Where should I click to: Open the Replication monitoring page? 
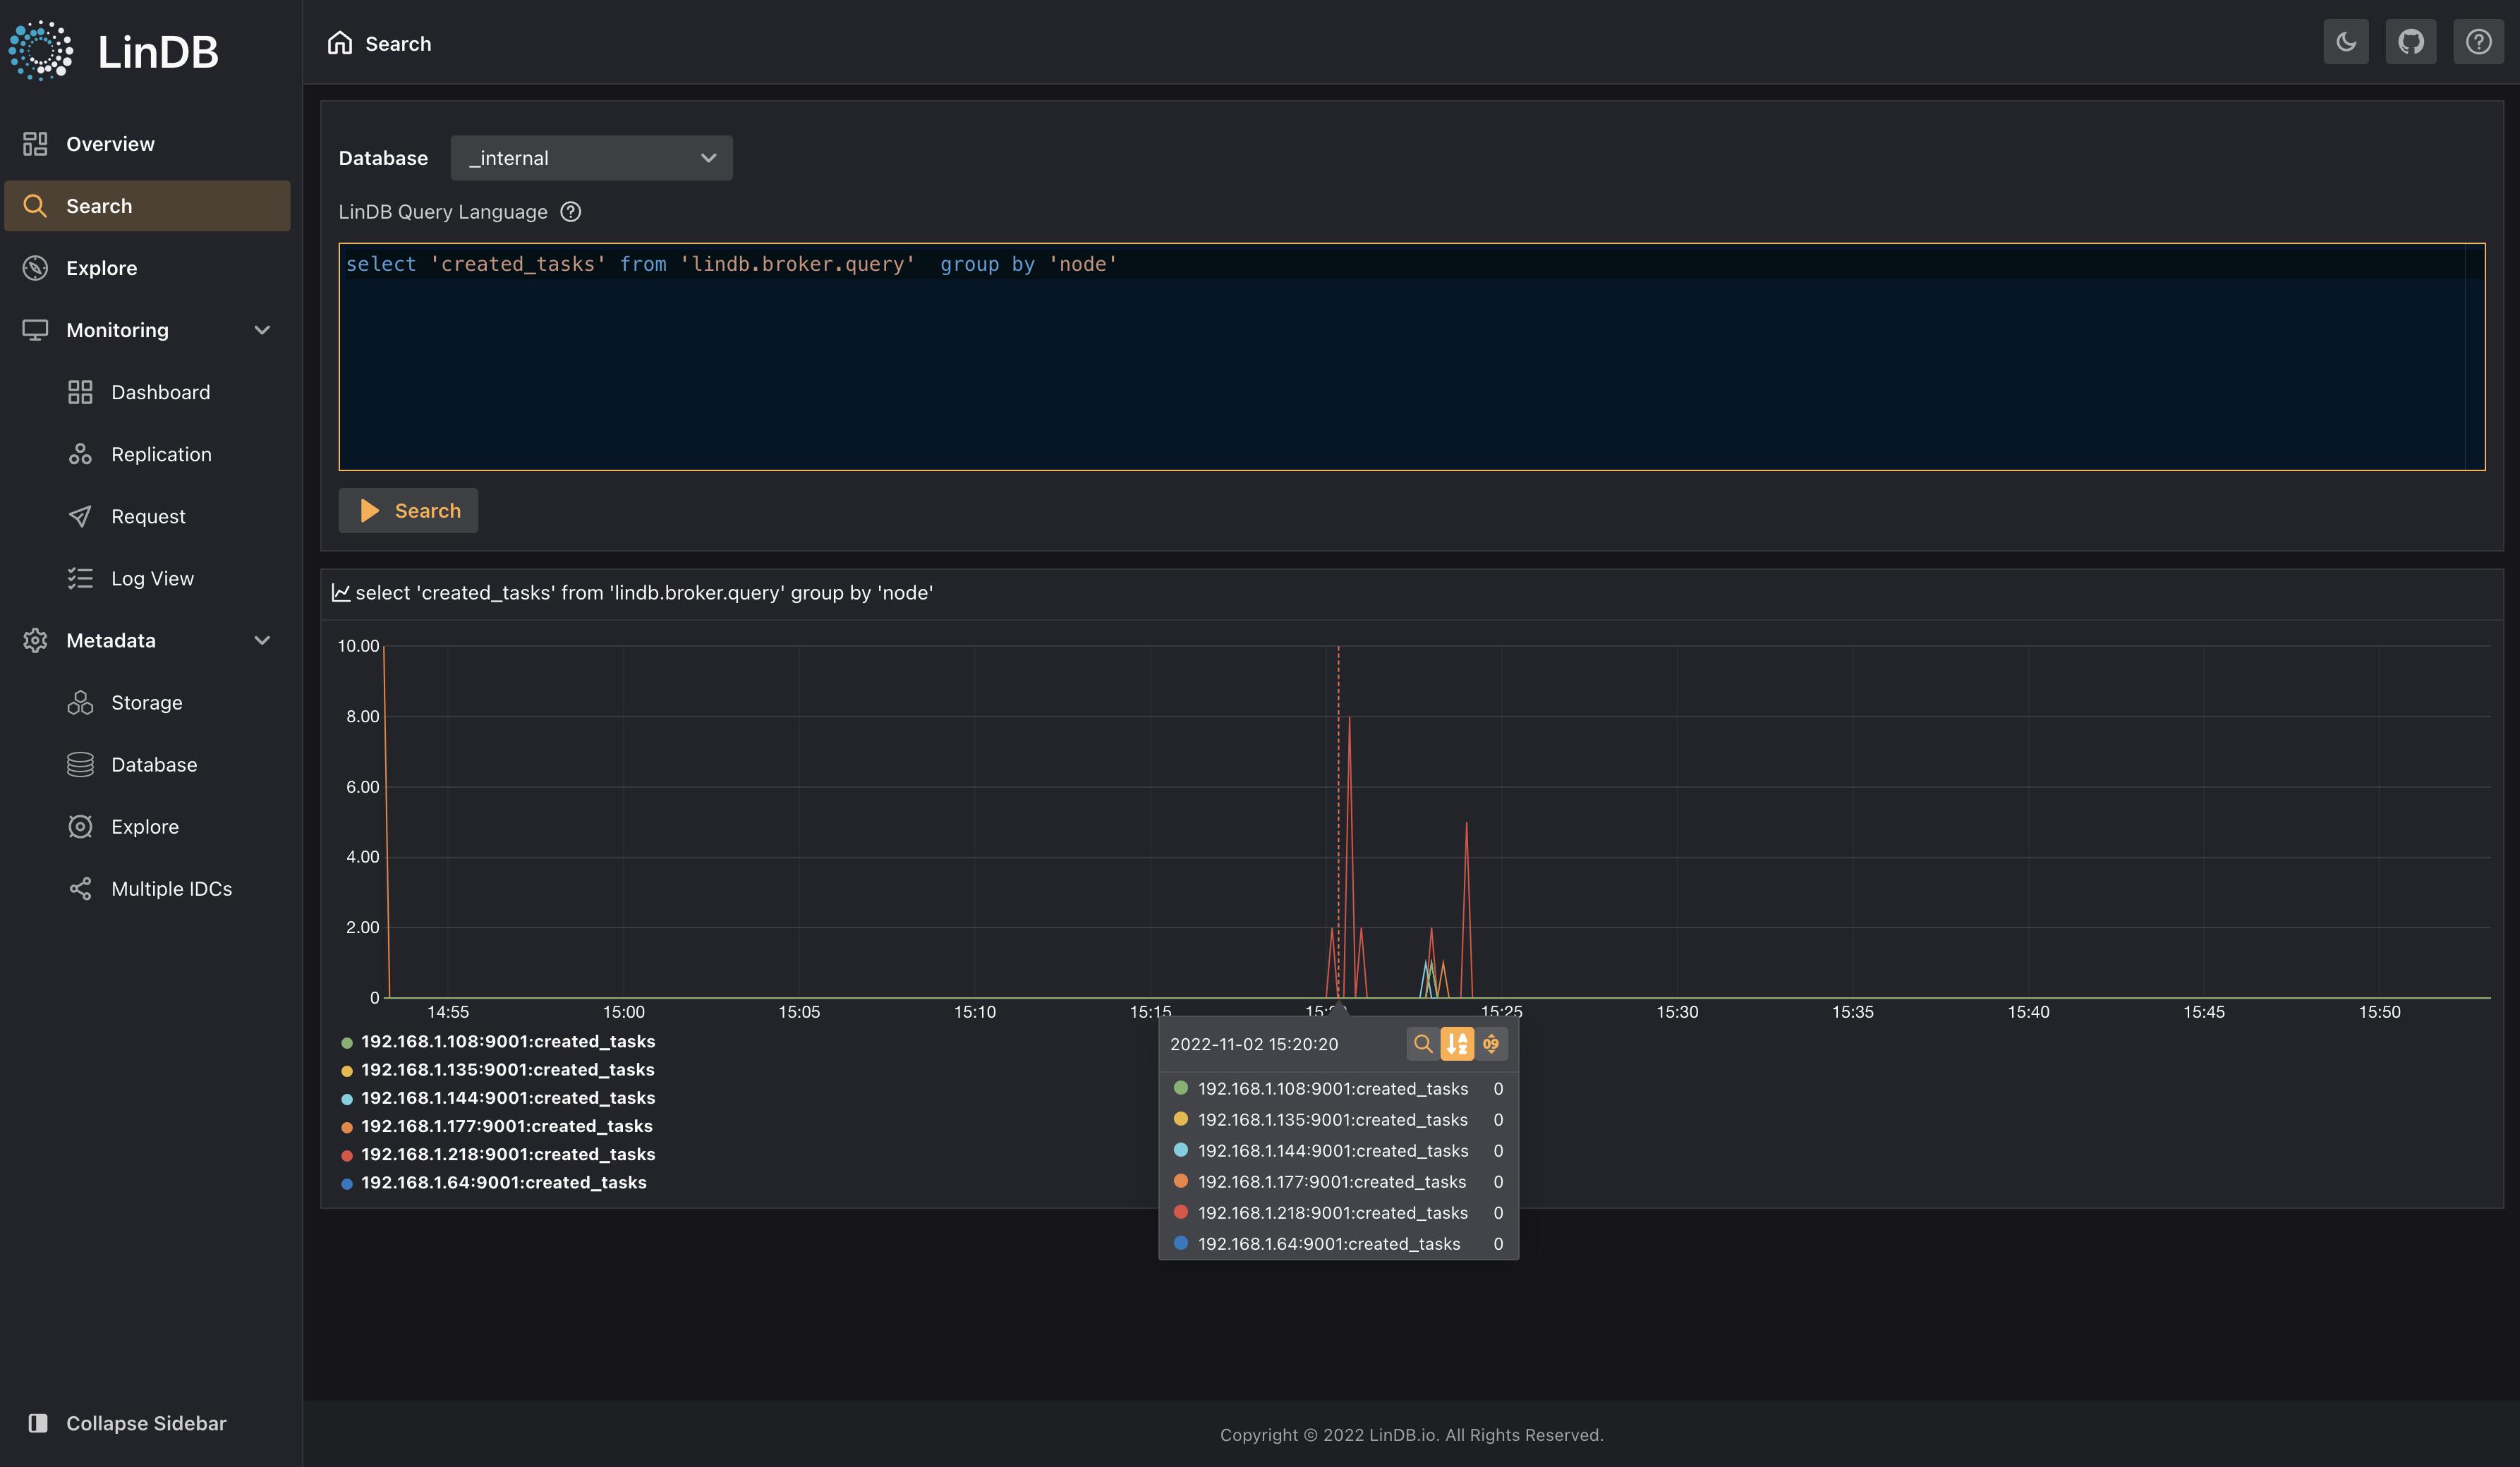tap(161, 455)
